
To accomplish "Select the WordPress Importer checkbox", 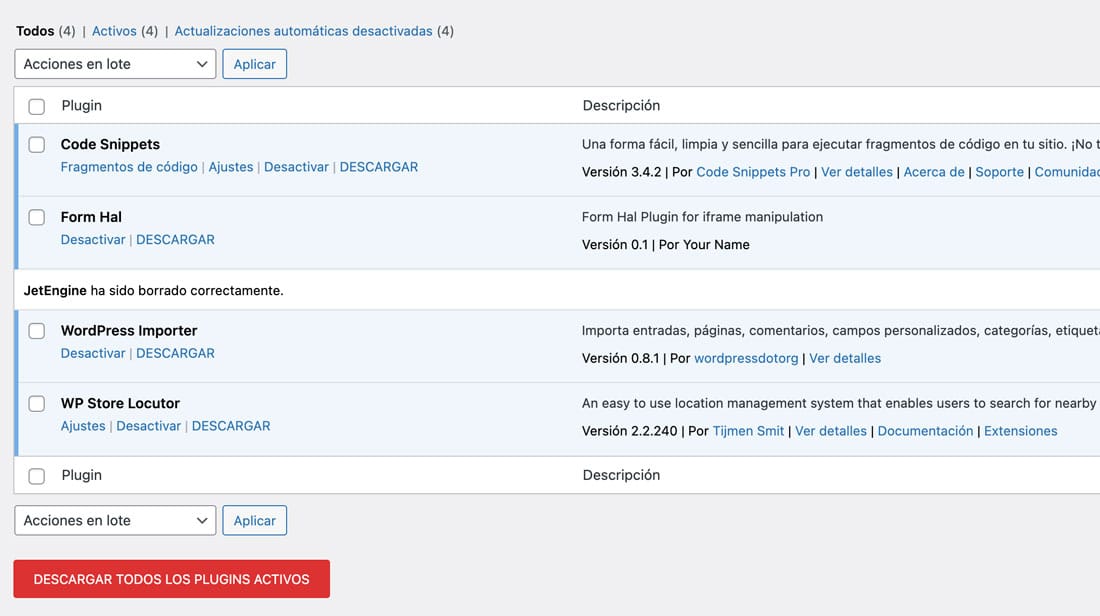I will coord(36,331).
